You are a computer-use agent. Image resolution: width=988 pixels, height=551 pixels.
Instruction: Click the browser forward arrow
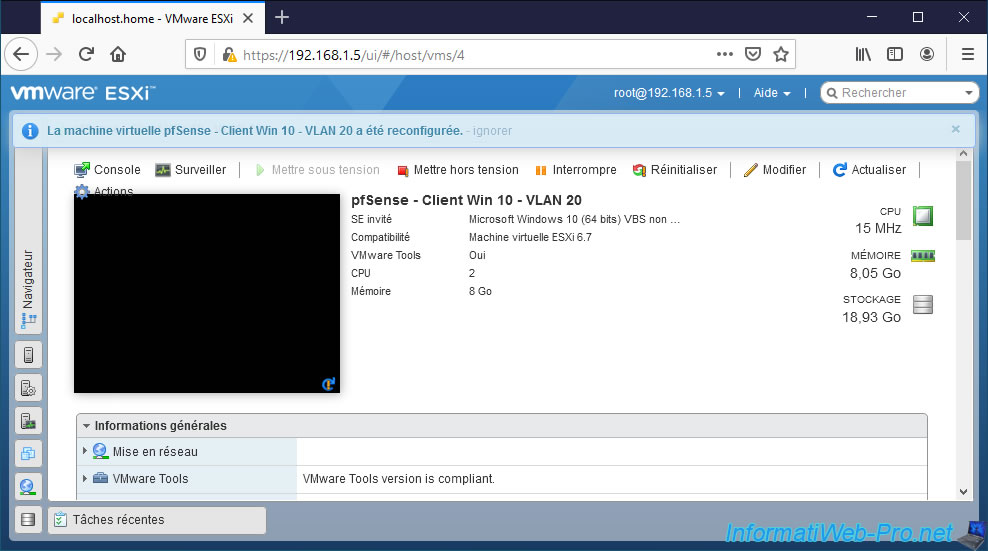(x=54, y=54)
